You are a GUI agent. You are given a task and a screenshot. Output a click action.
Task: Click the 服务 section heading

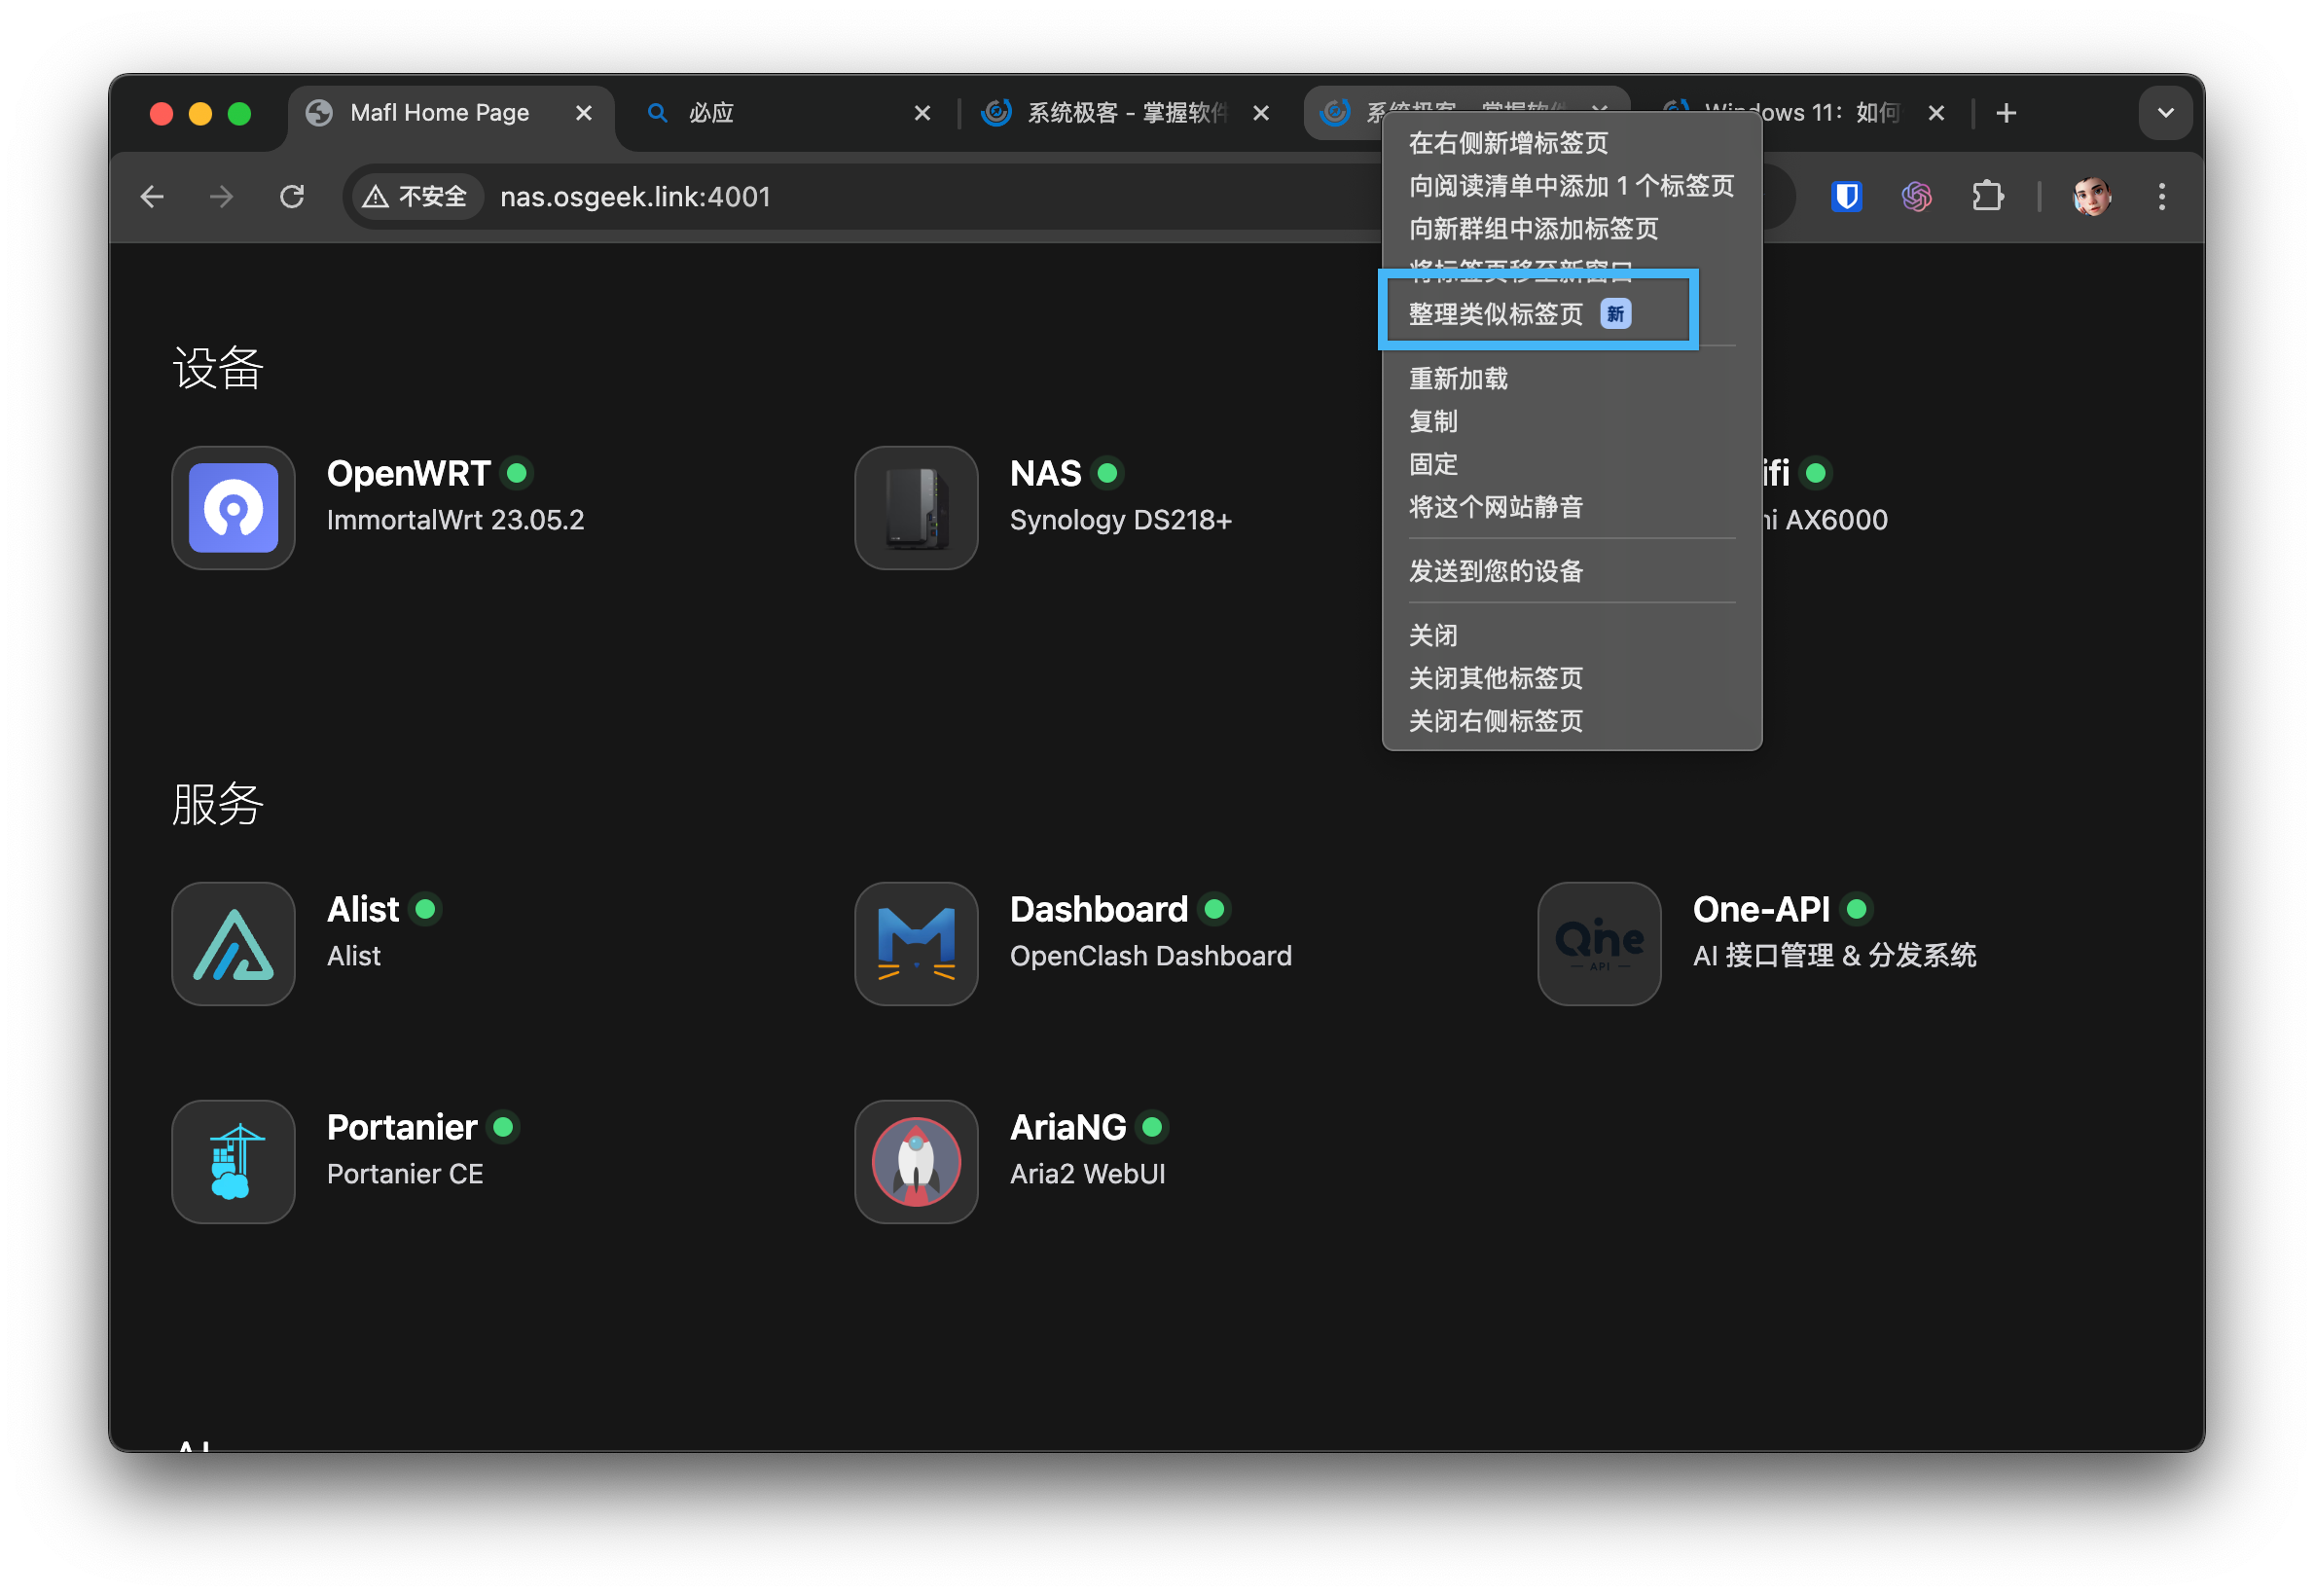pos(218,804)
